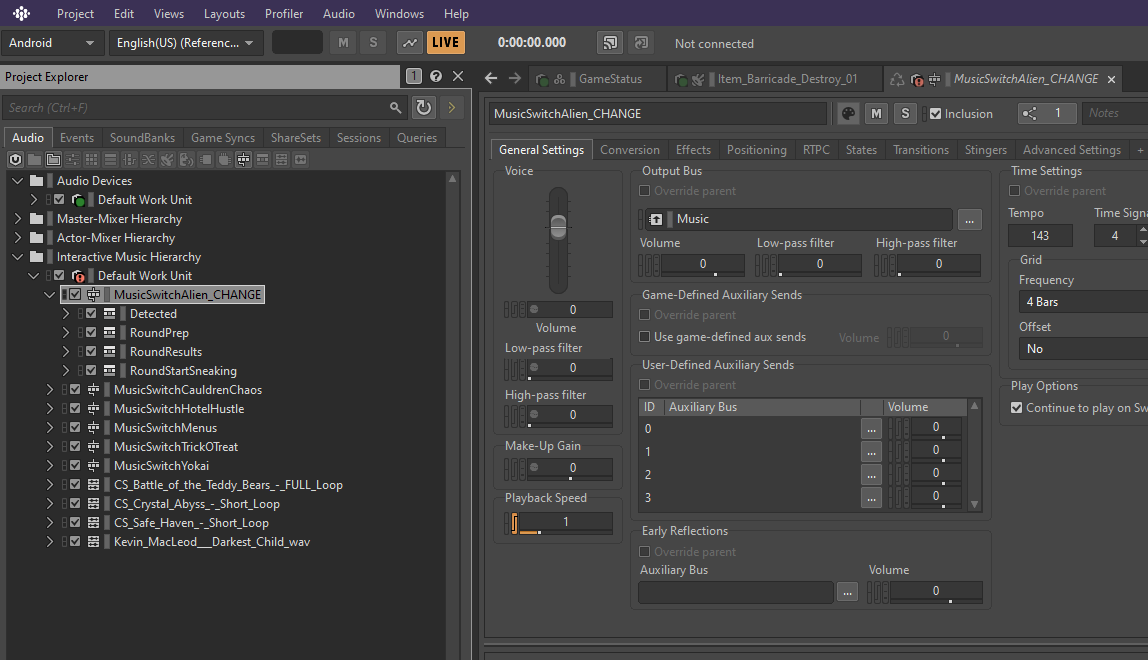Screen dimensions: 1148x660
Task: Click the help question mark icon in Project Explorer
Action: pos(435,77)
